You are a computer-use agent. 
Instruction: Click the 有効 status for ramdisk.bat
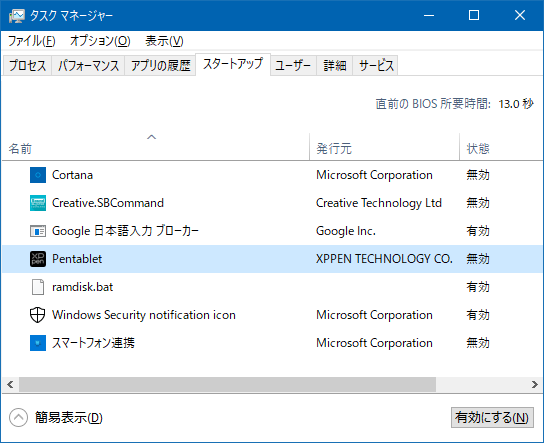[x=478, y=287]
